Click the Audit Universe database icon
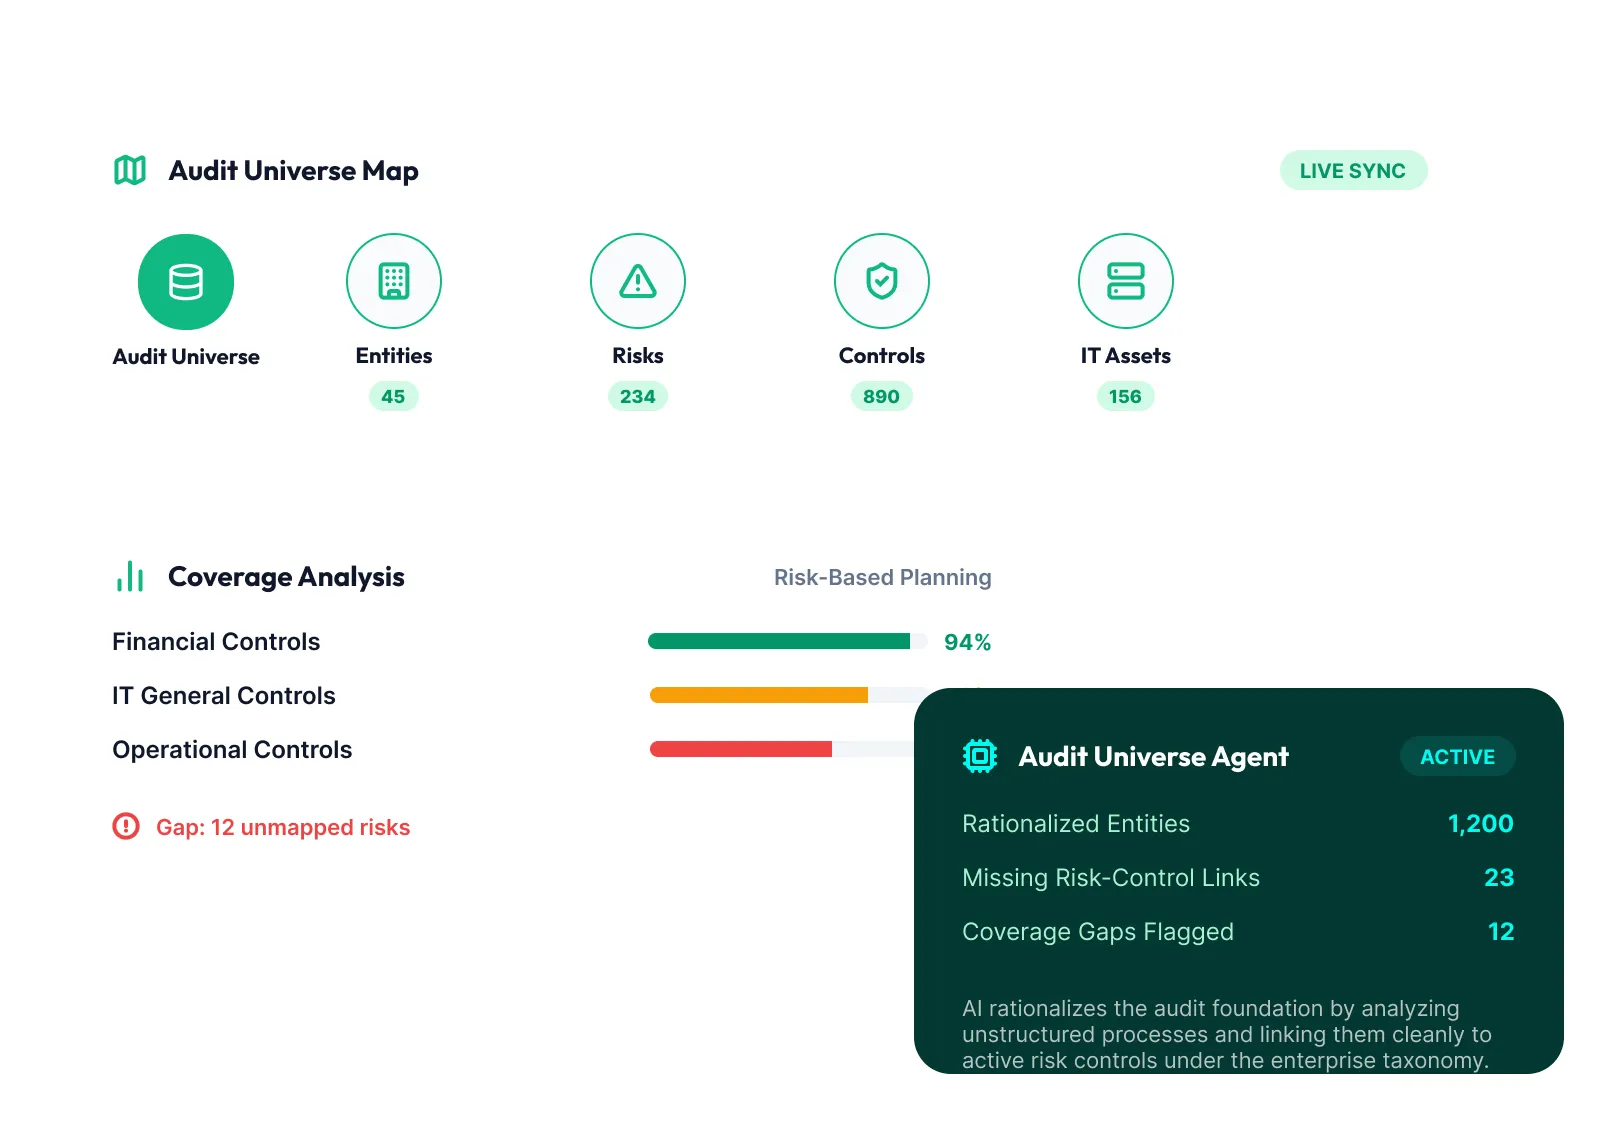 coord(186,282)
